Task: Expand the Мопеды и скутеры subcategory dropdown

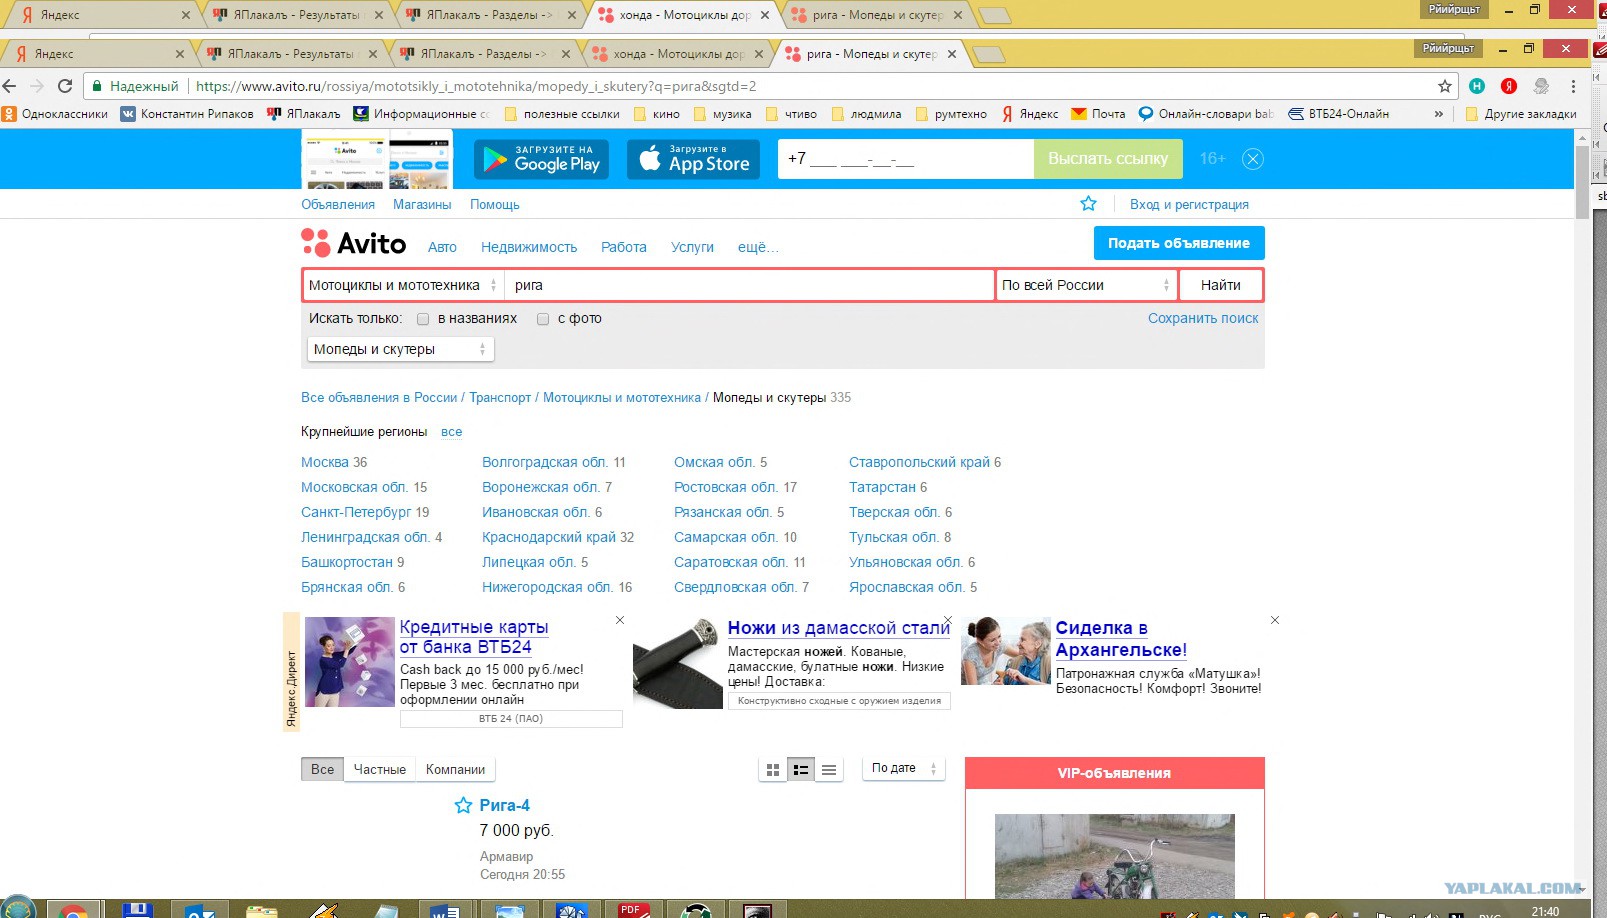Action: 400,349
